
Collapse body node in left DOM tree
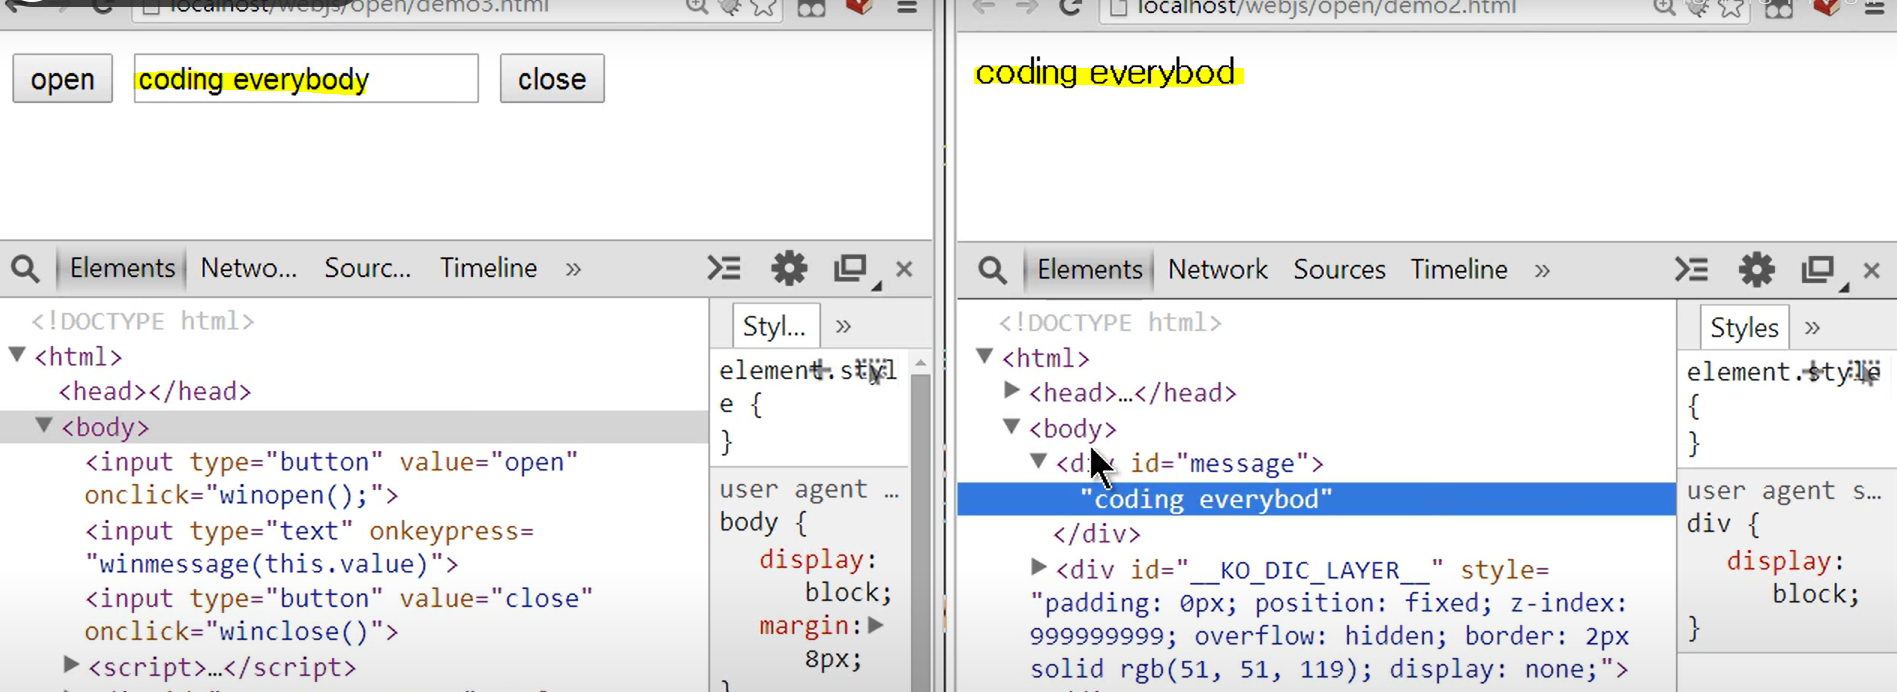click(44, 425)
